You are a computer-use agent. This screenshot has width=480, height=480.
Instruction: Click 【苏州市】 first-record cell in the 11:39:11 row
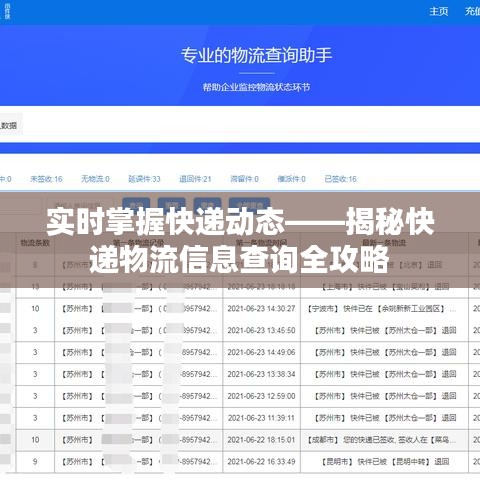click(139, 418)
